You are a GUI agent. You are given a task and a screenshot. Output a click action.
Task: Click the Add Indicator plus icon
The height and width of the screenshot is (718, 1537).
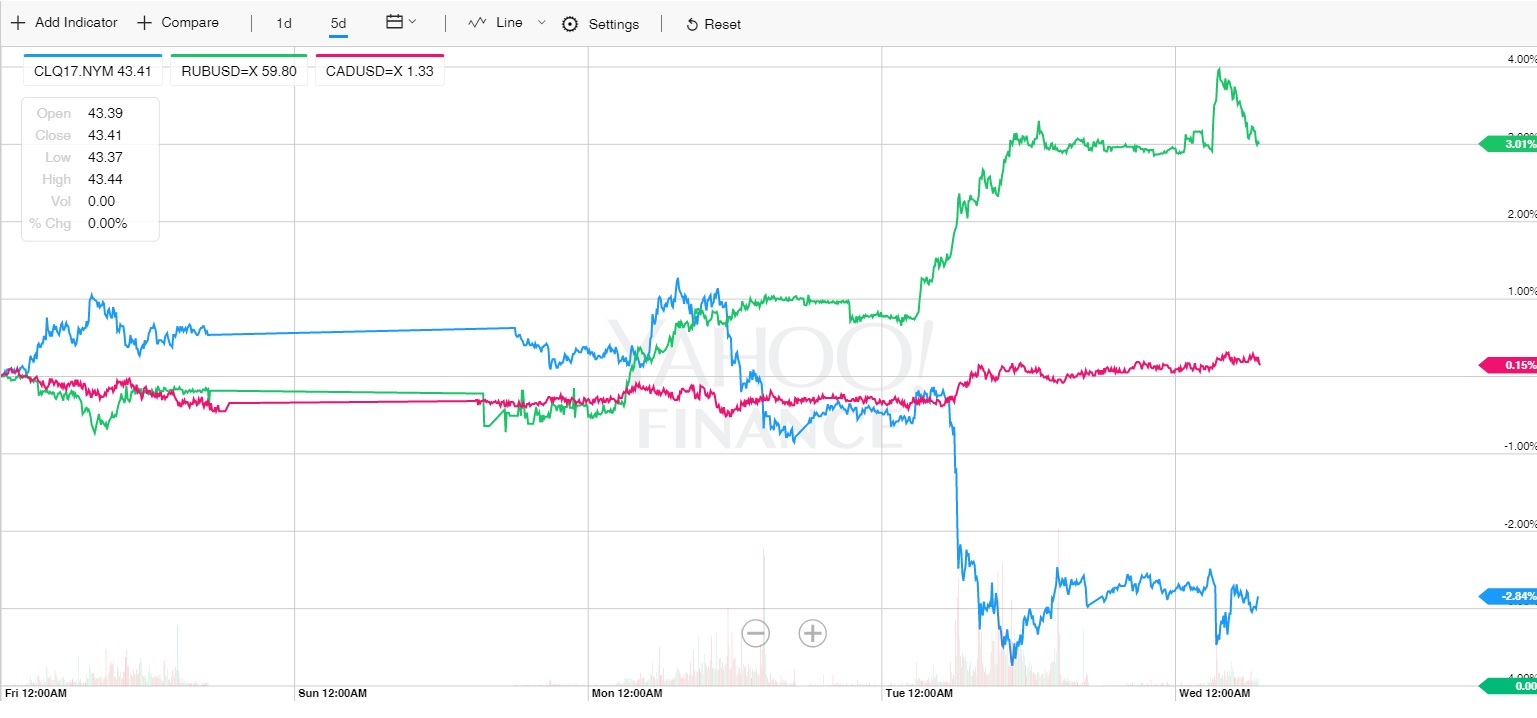[17, 23]
